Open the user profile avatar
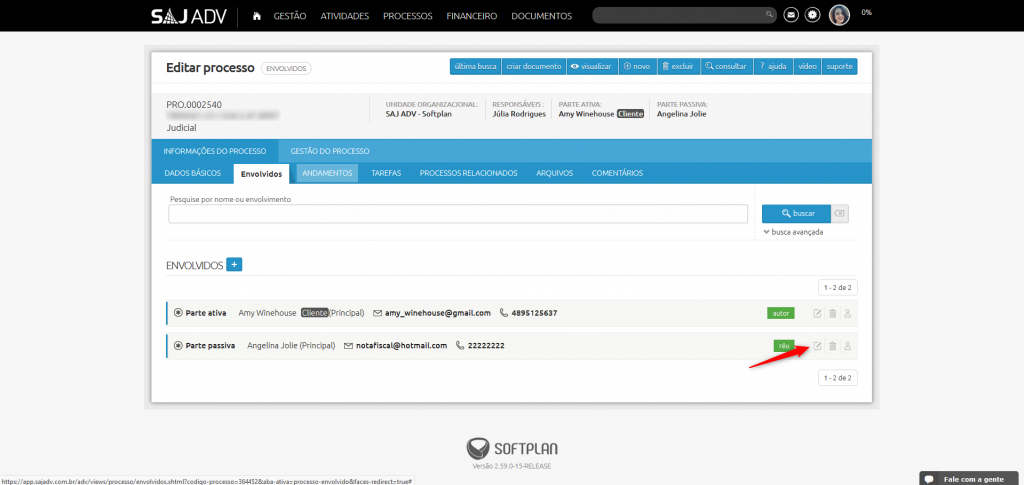This screenshot has height=485, width=1024. pos(840,15)
